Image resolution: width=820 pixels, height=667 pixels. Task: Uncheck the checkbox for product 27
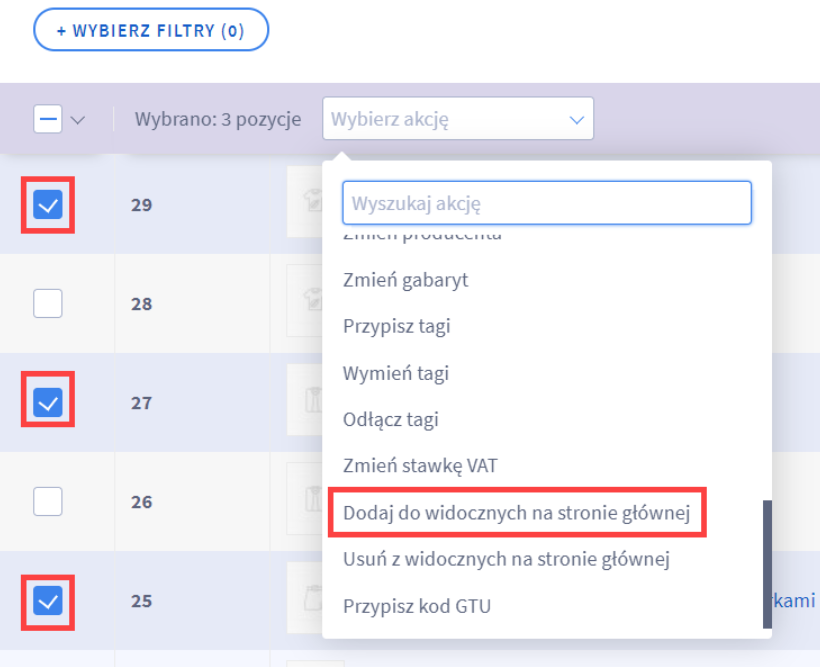click(x=48, y=402)
